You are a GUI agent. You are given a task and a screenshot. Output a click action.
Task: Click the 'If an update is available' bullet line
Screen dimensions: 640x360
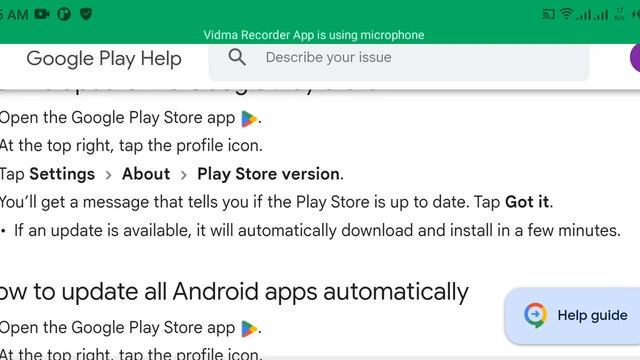(x=317, y=231)
